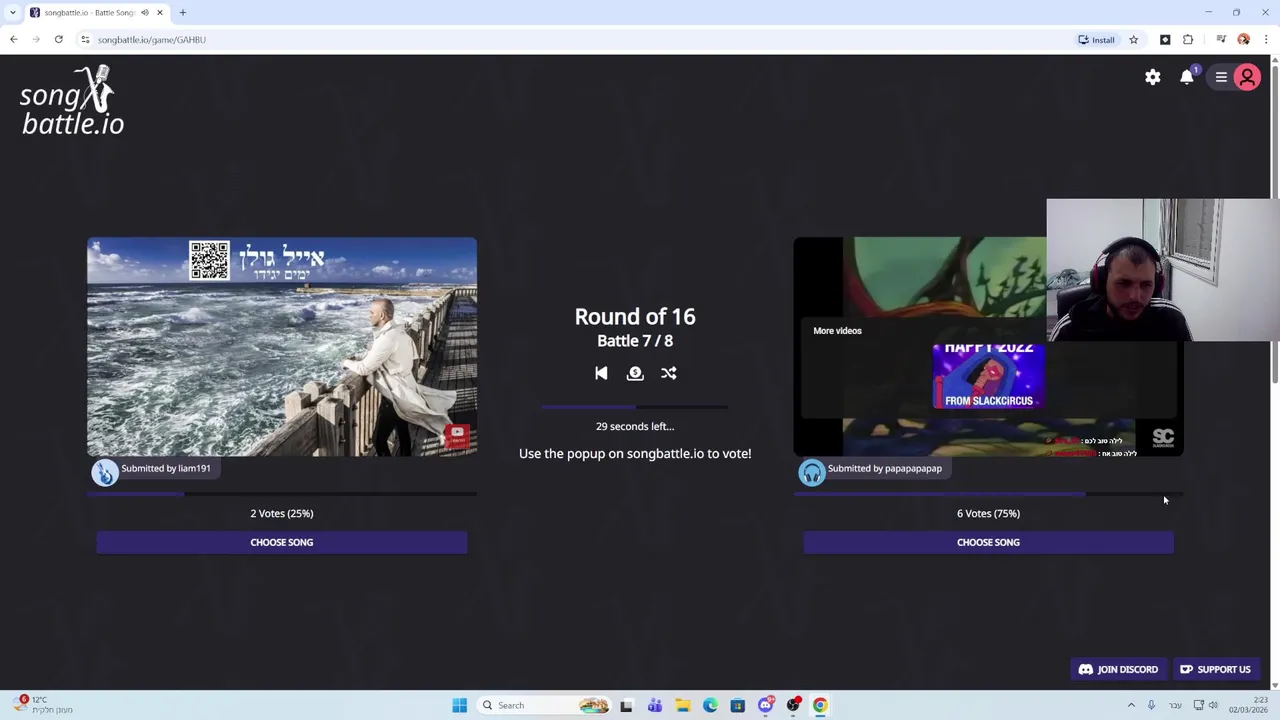Image resolution: width=1280 pixels, height=720 pixels.
Task: Open Task View in the taskbar
Action: (626, 705)
